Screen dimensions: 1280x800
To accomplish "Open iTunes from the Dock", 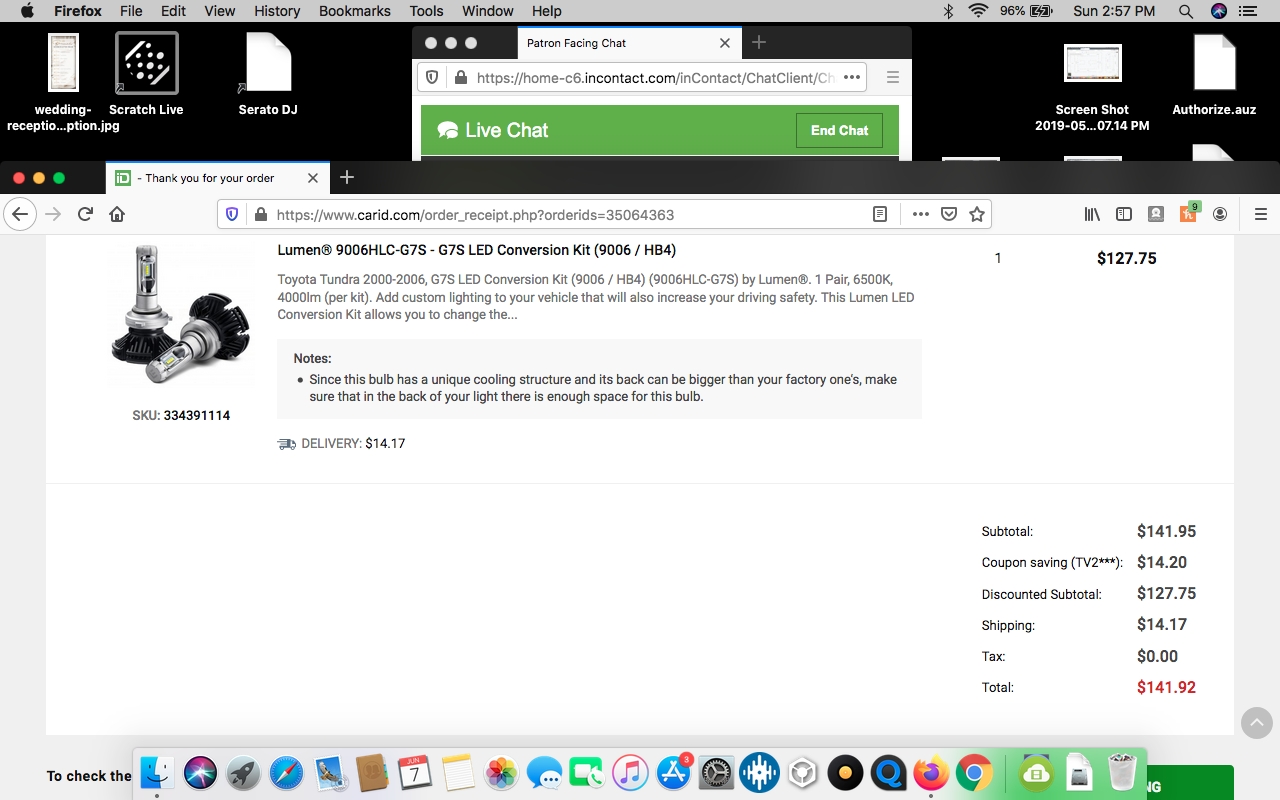I will (630, 773).
